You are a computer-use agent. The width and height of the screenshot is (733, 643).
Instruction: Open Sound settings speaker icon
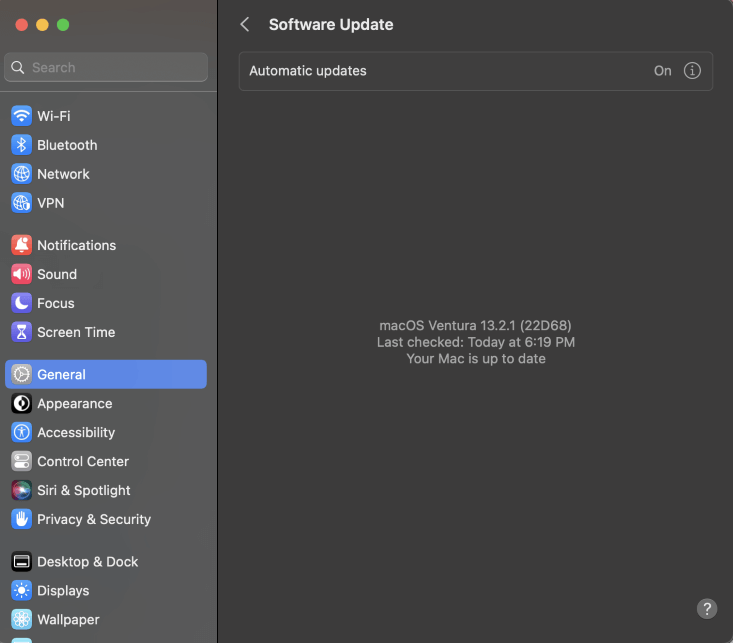pos(21,274)
